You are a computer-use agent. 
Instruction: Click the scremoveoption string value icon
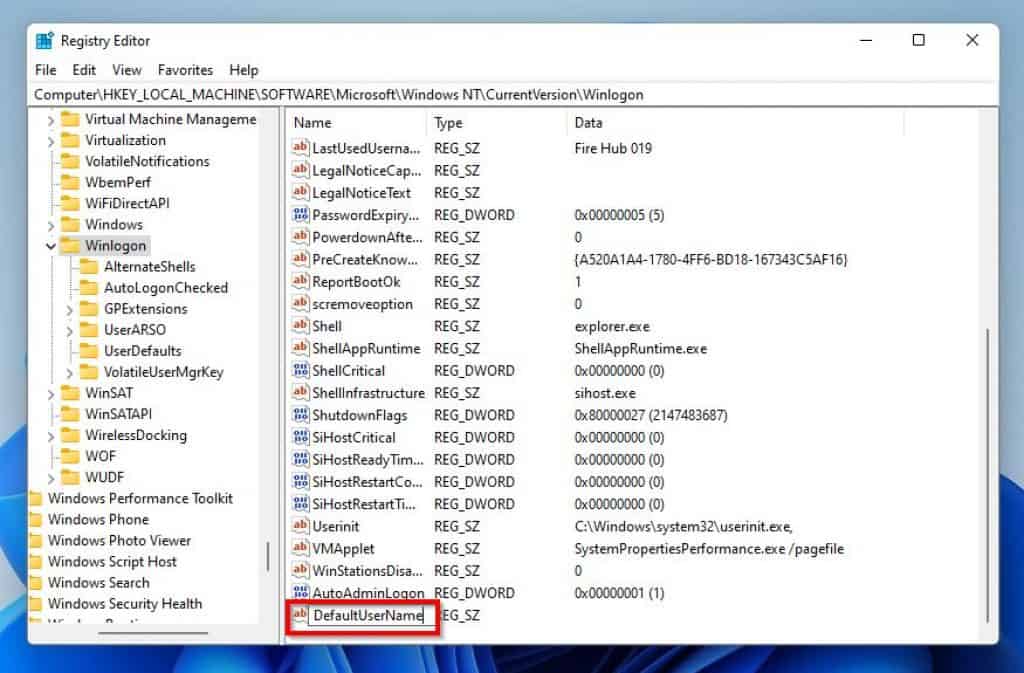pyautogui.click(x=300, y=303)
